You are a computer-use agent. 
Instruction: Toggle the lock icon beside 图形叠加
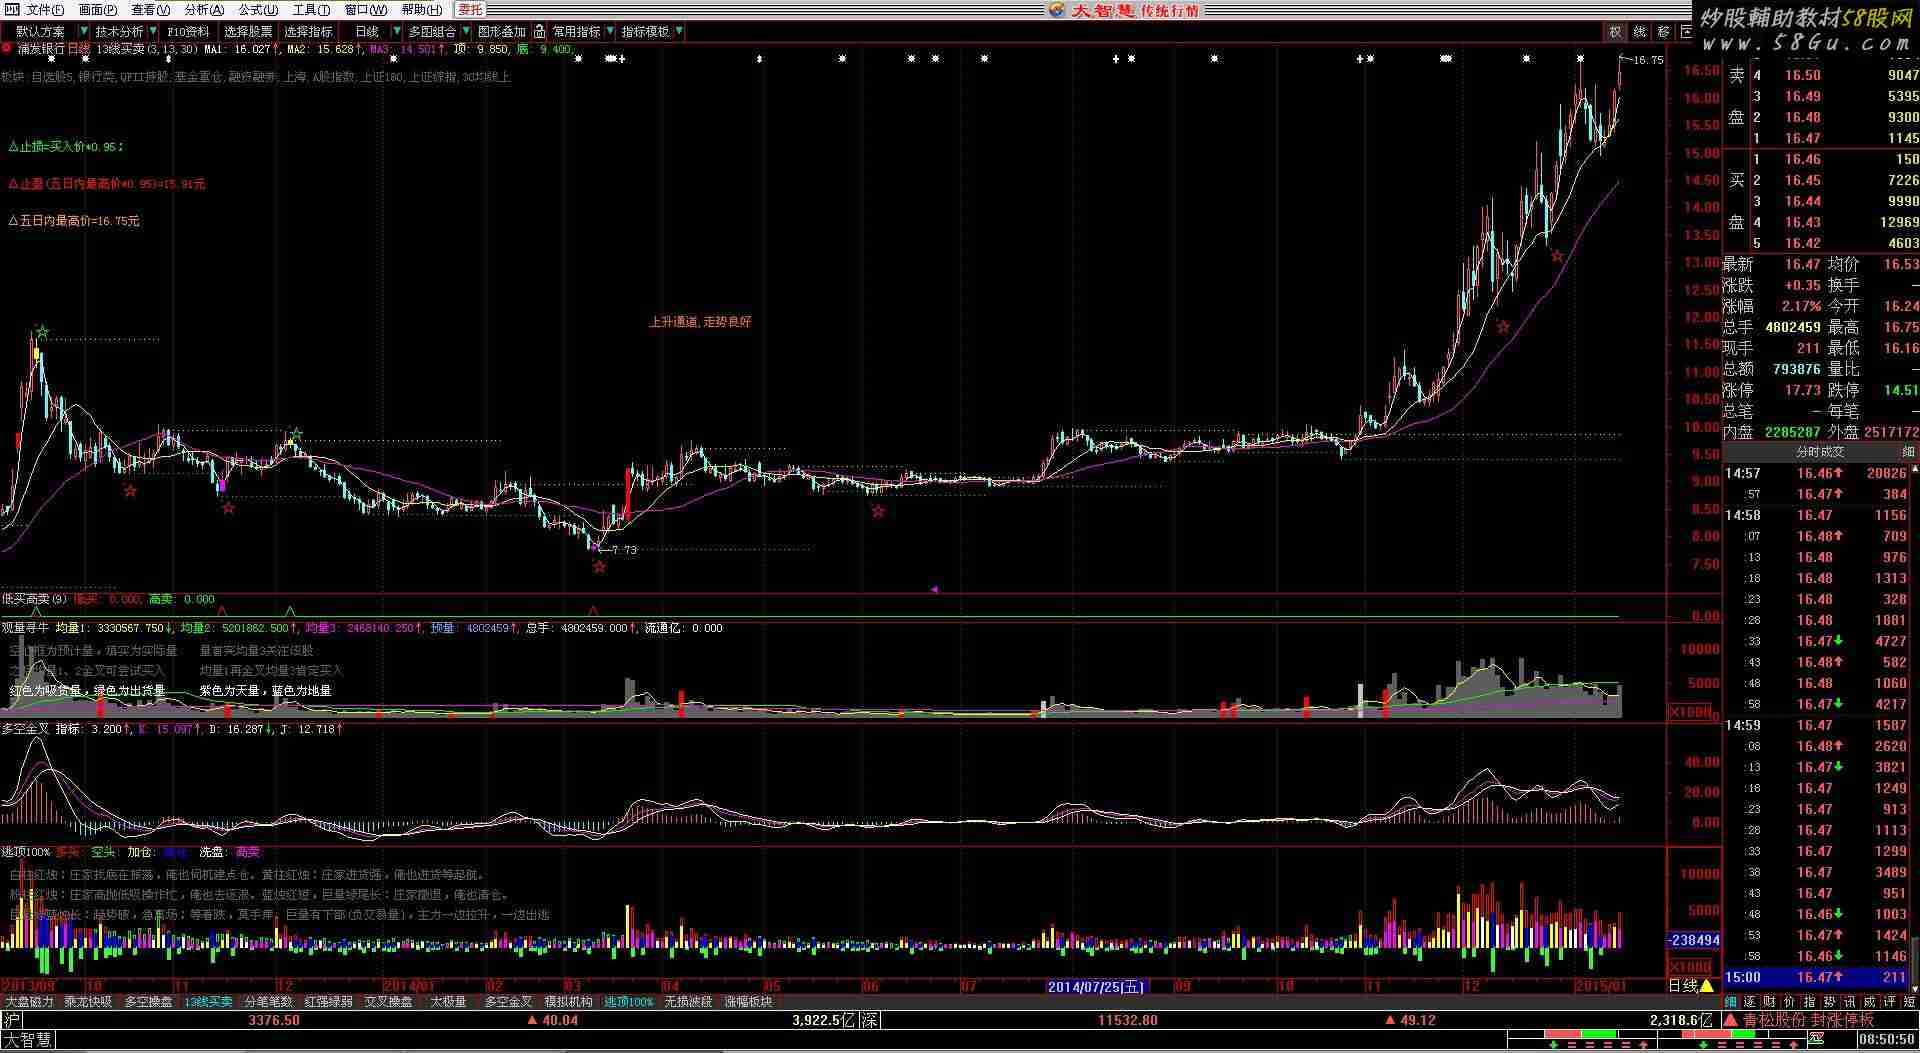[539, 32]
